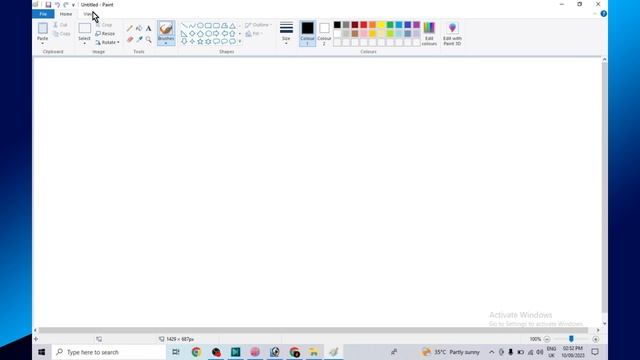Select the Text tool

click(149, 28)
